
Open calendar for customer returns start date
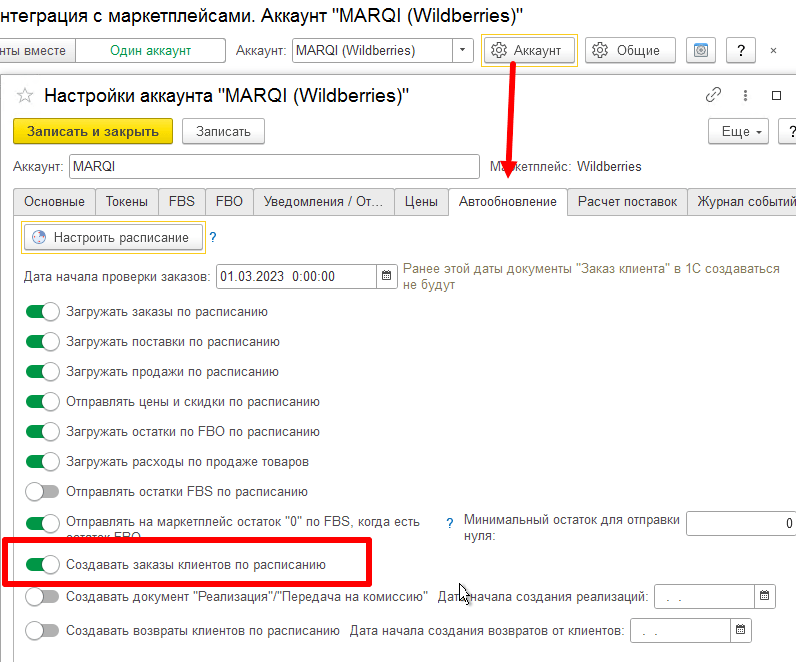(x=740, y=631)
